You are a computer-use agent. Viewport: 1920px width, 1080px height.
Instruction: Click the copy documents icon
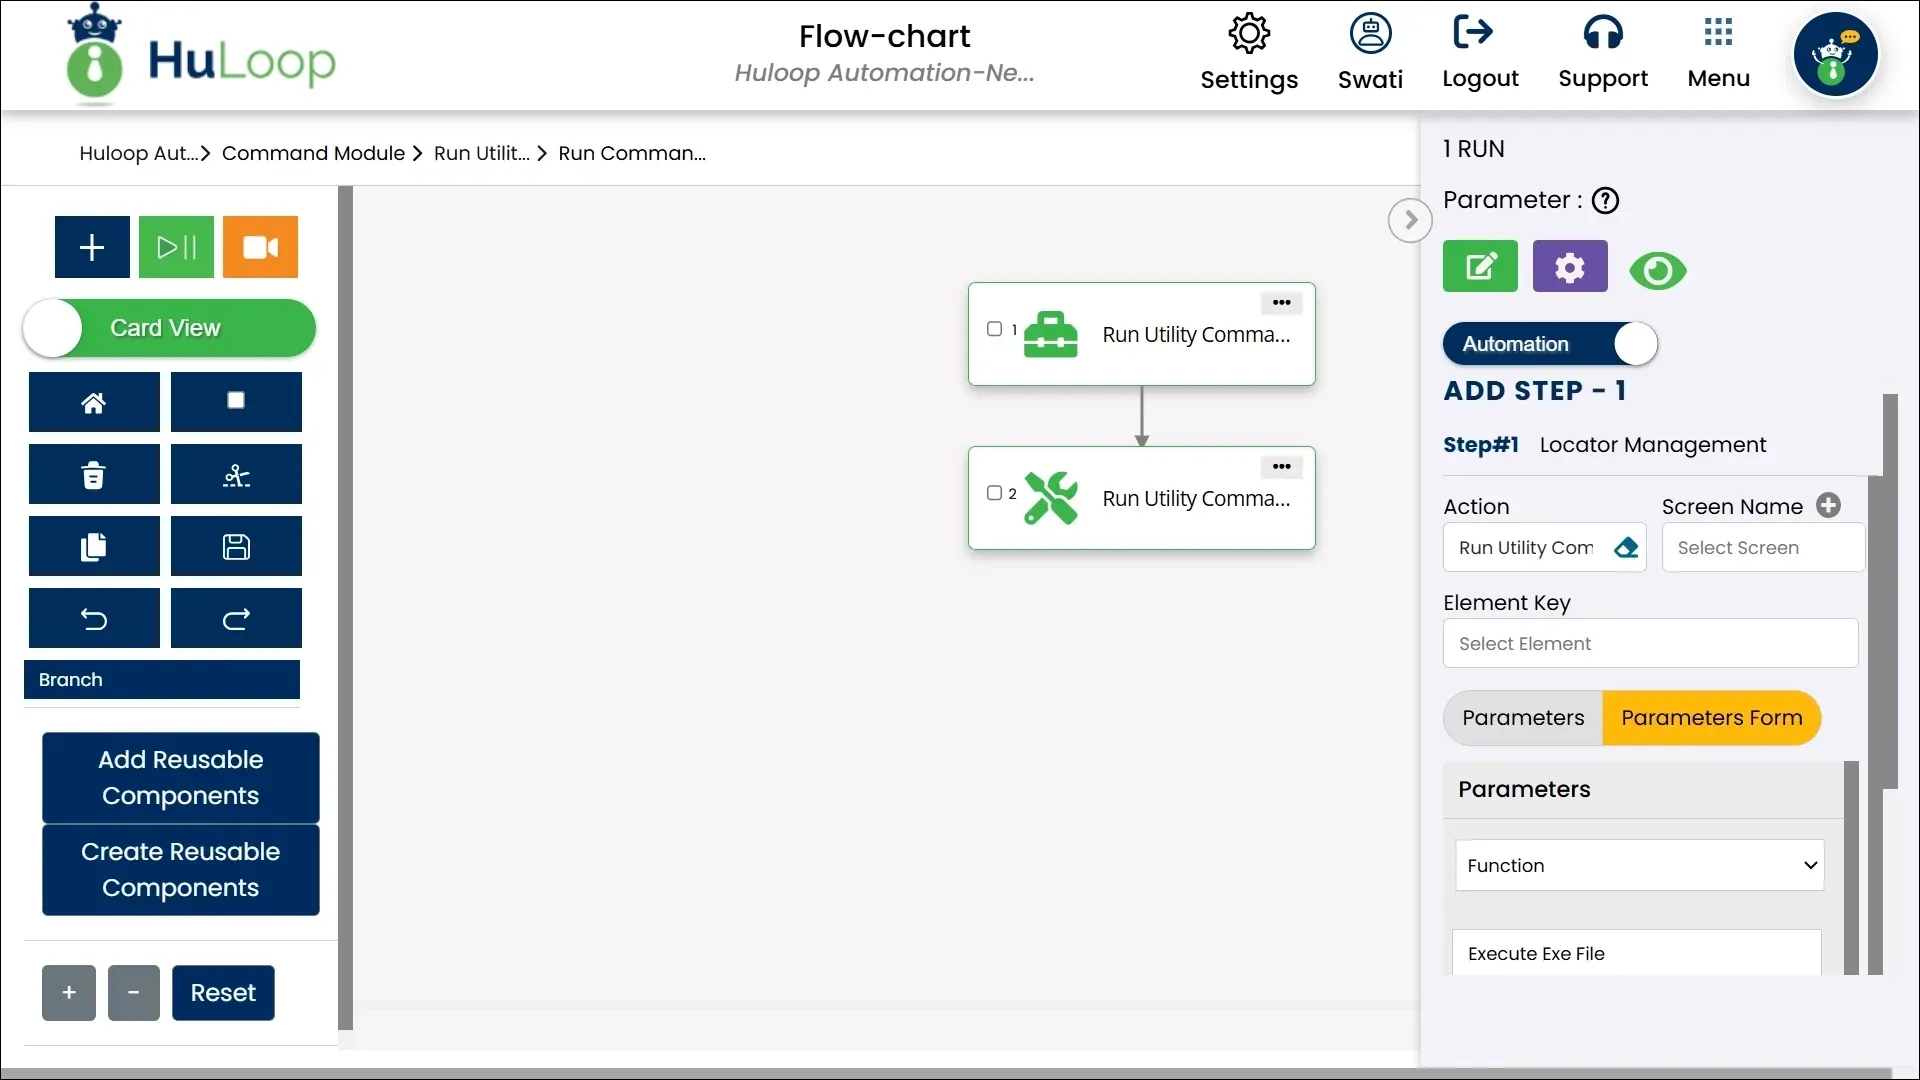point(94,547)
